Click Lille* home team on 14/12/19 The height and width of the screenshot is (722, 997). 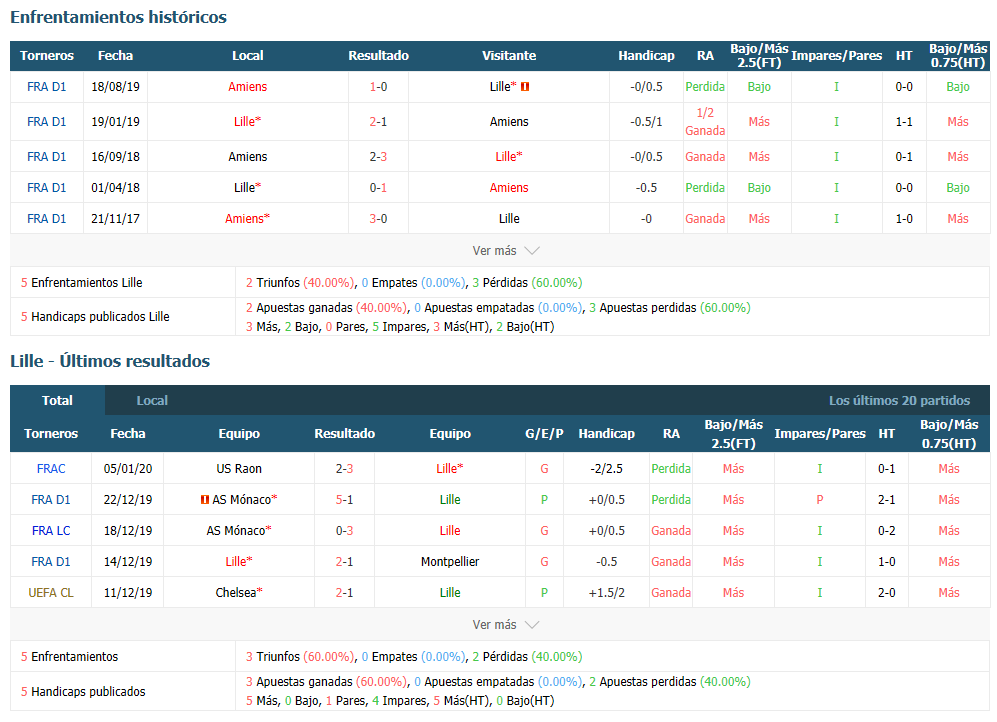point(239,562)
